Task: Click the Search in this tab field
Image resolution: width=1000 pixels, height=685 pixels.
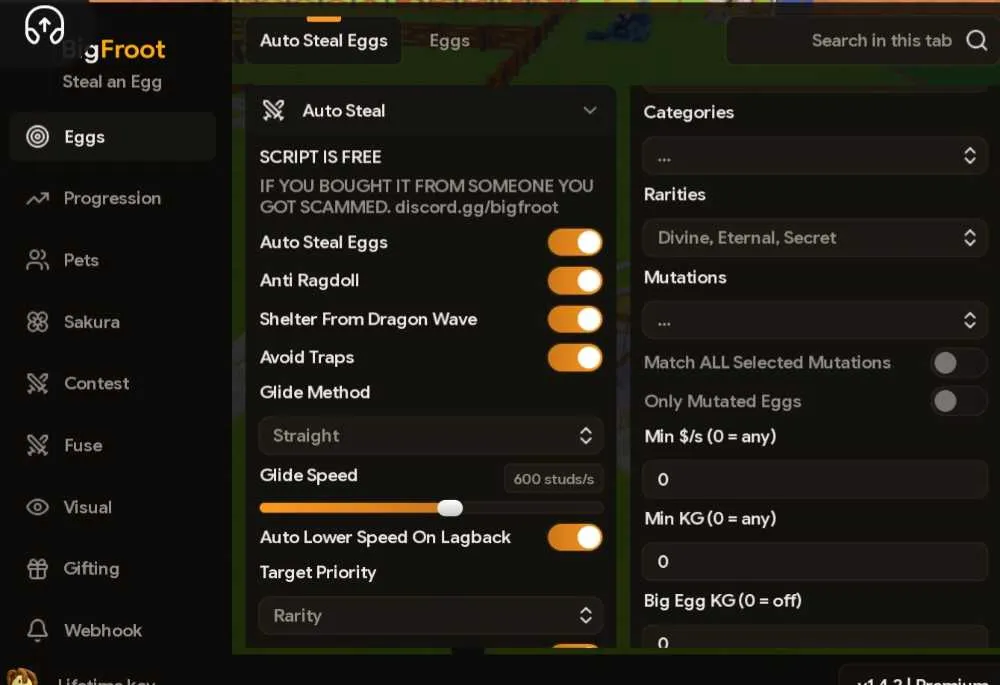Action: (863, 41)
